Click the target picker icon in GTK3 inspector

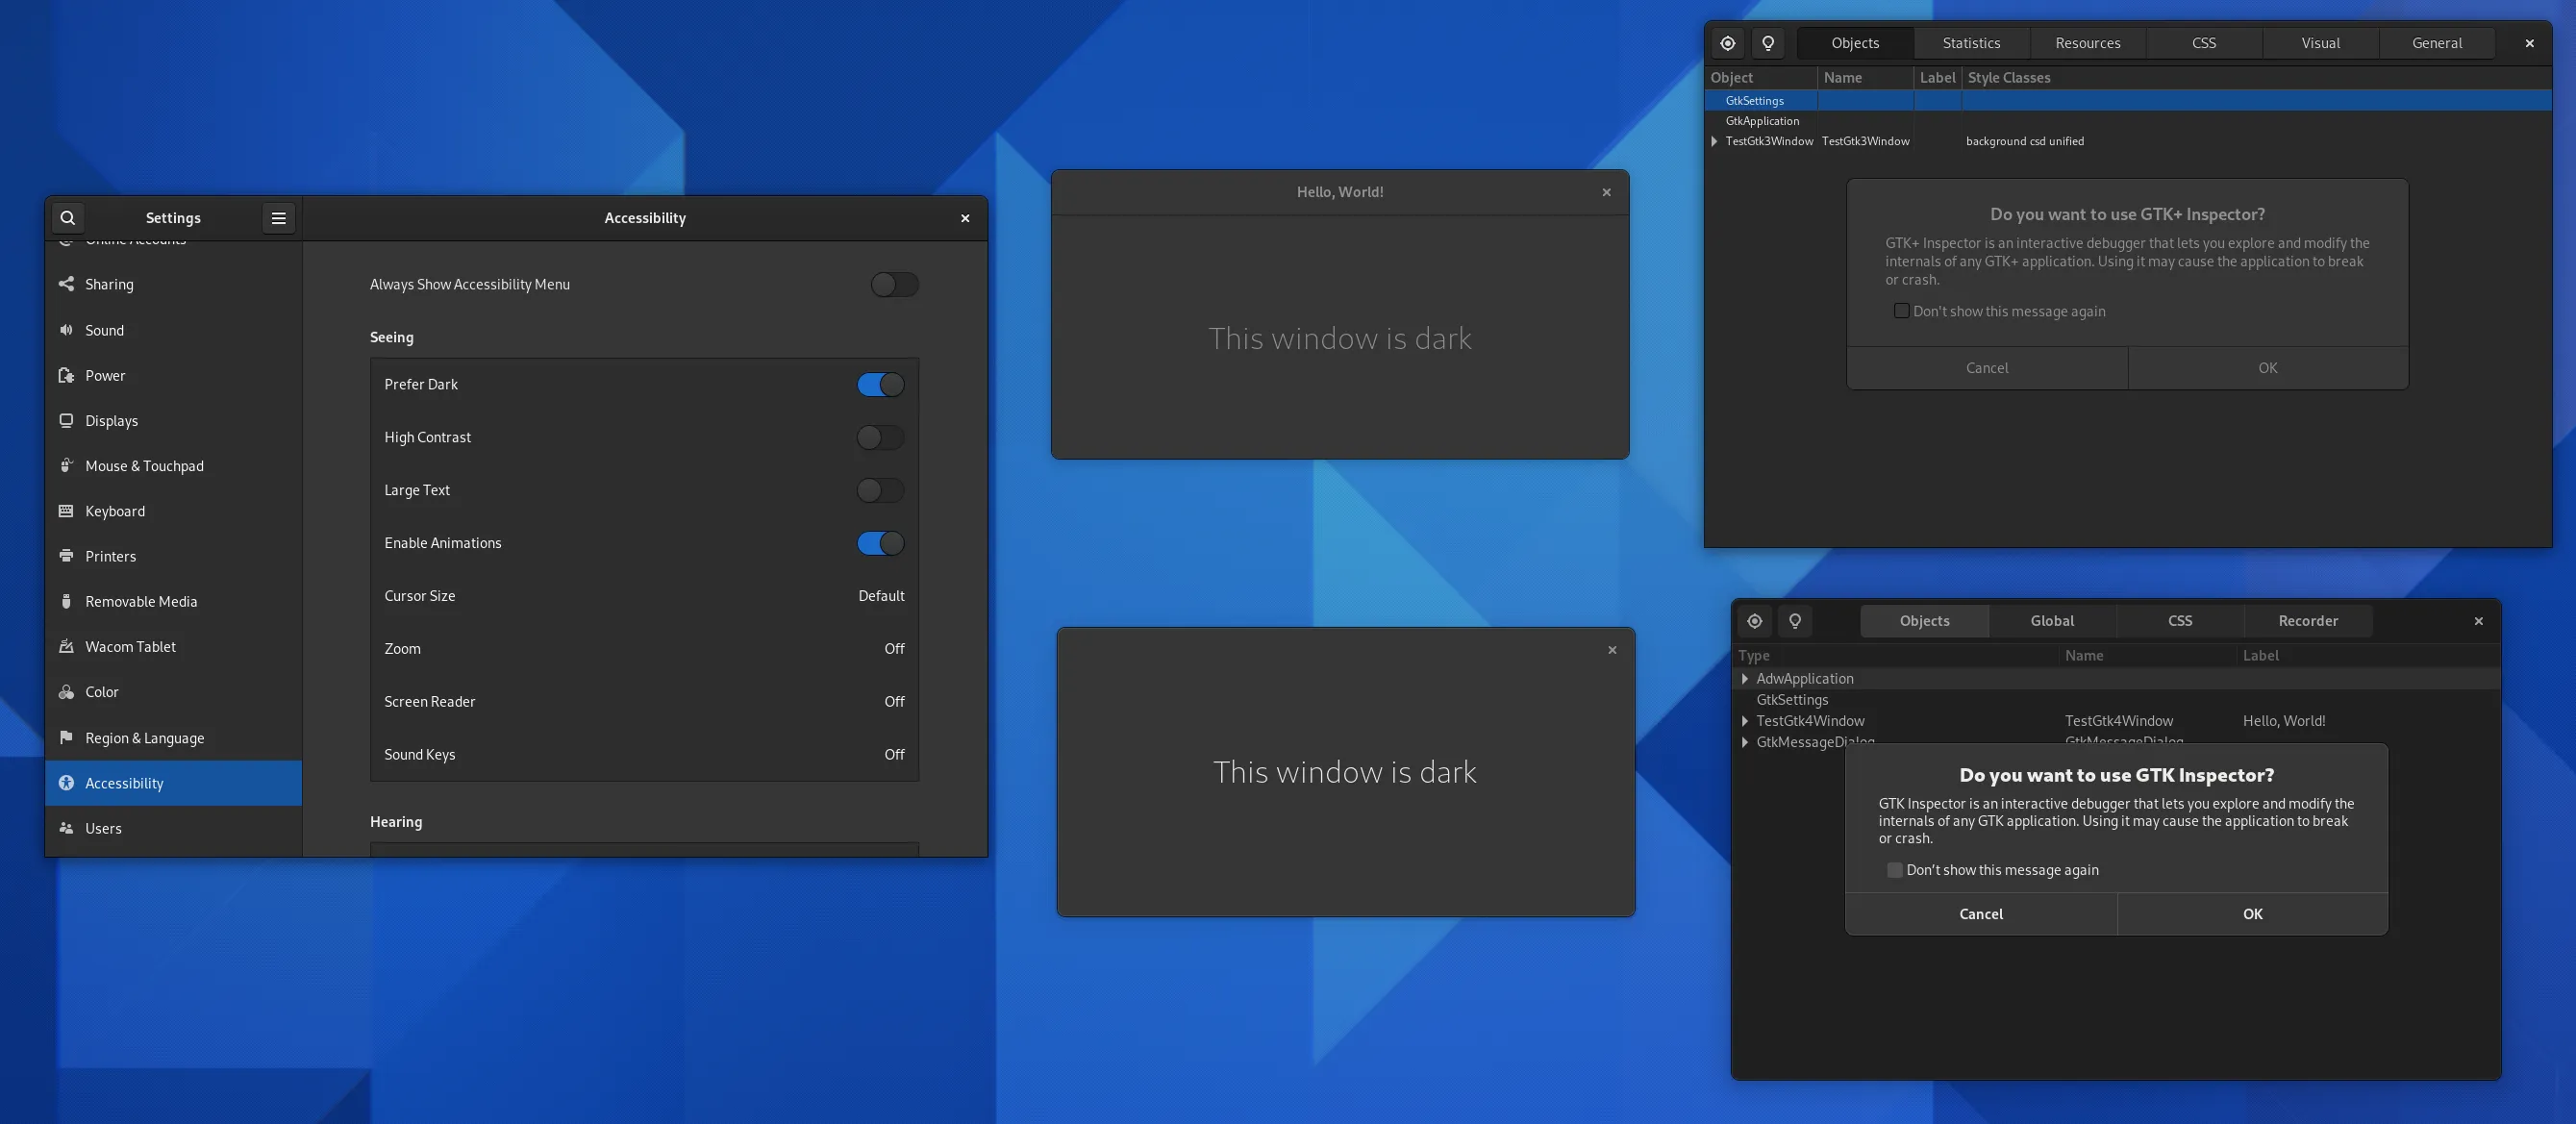[x=1727, y=43]
